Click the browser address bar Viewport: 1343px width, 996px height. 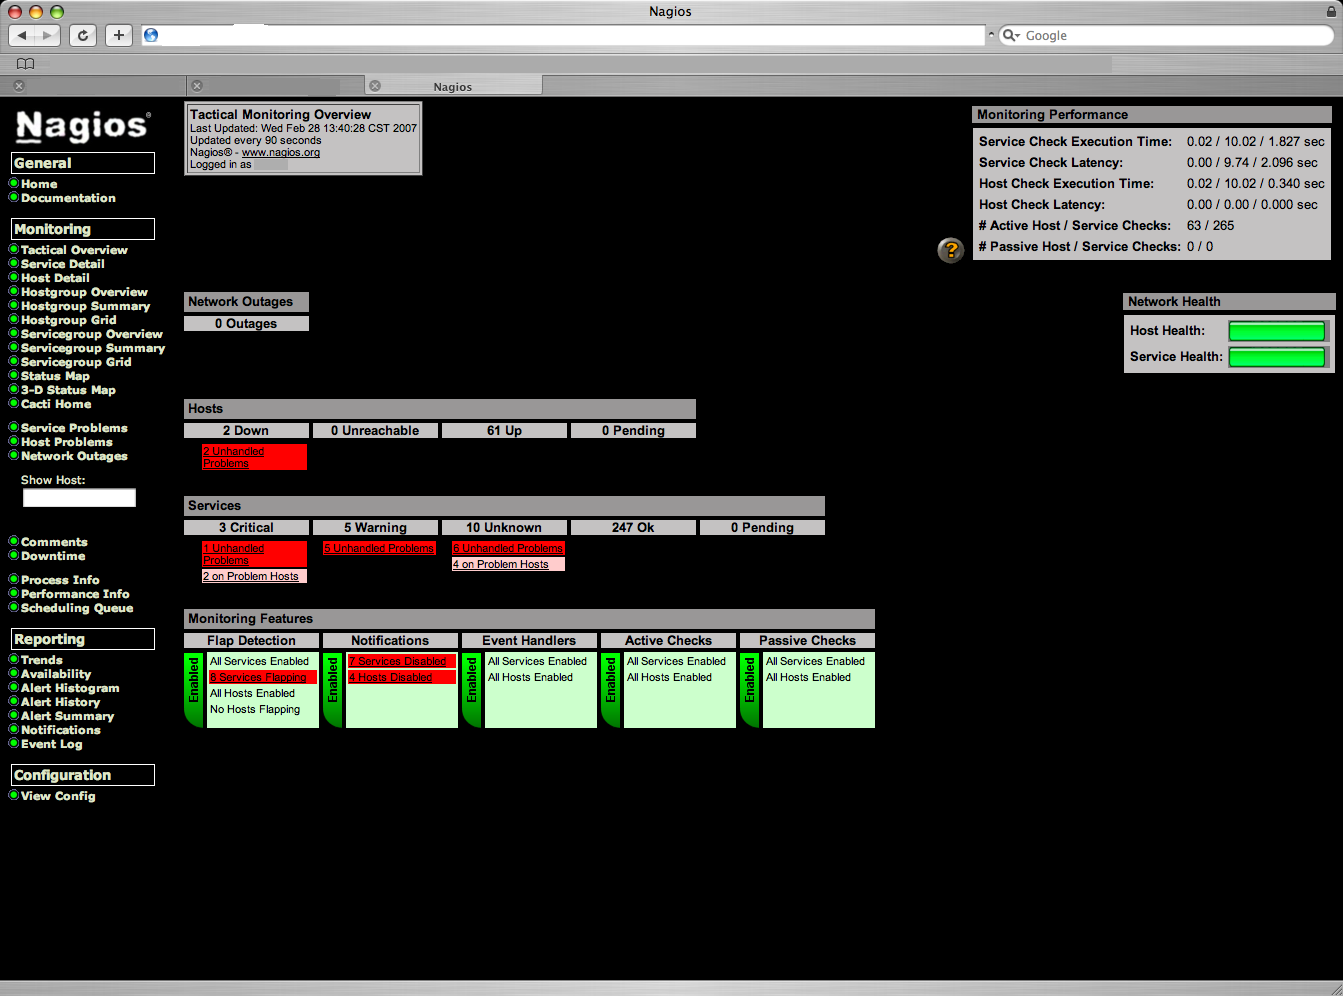tap(563, 35)
